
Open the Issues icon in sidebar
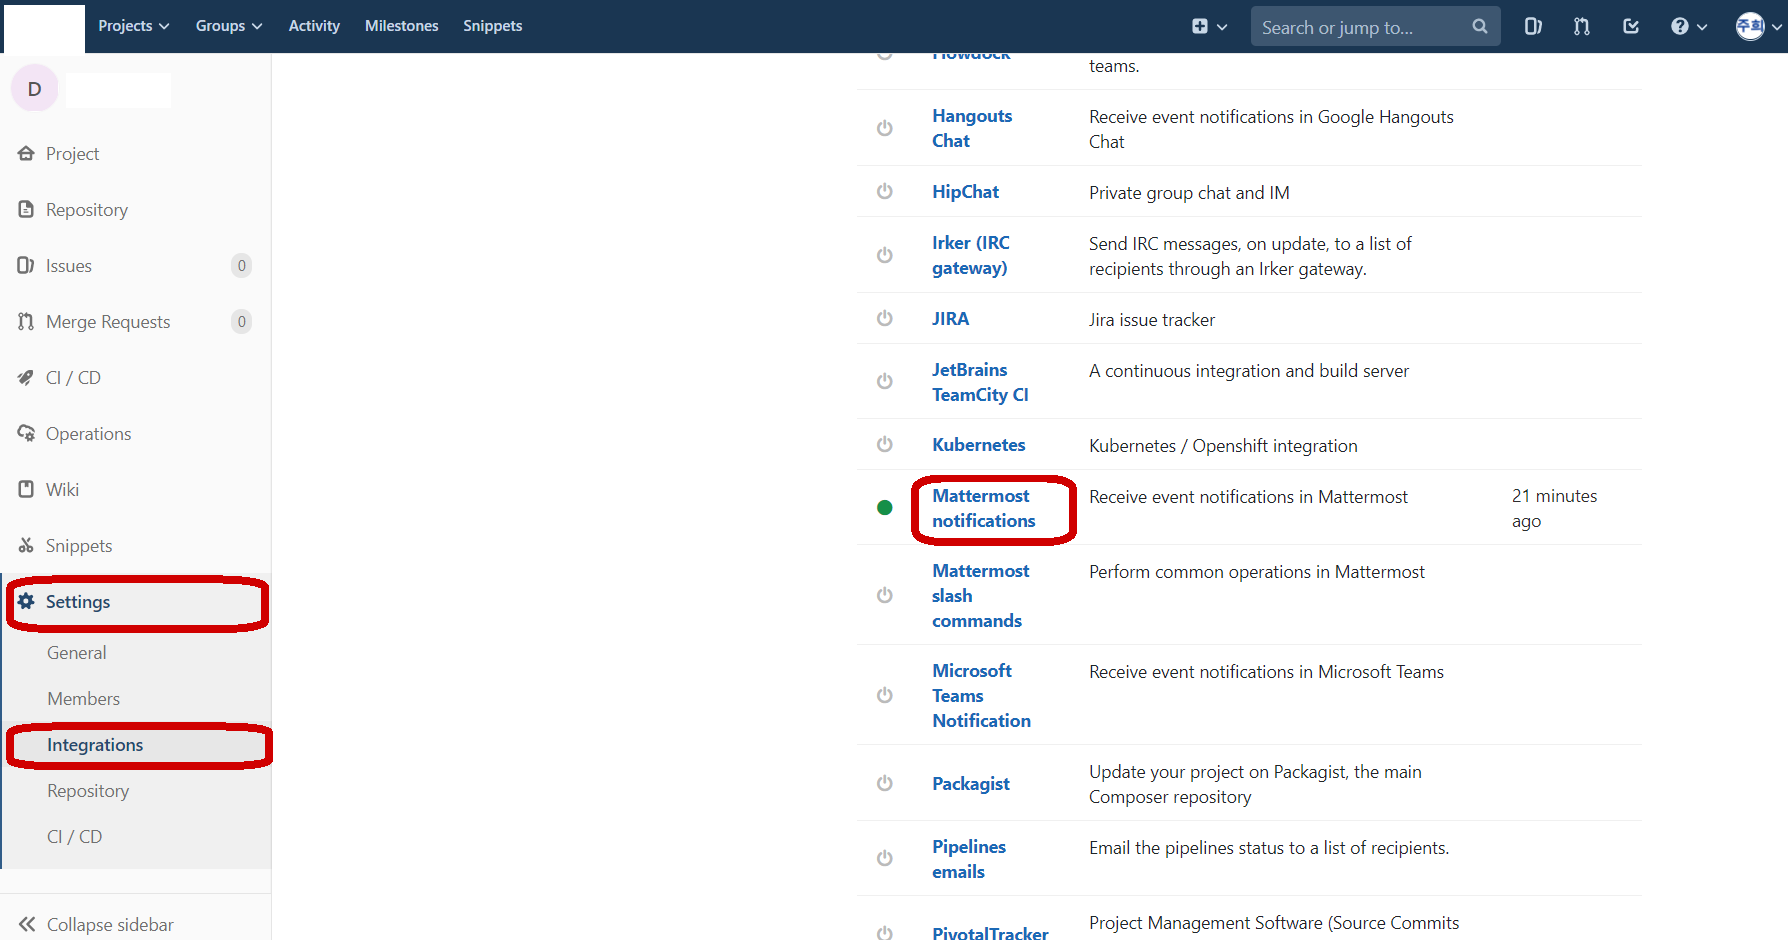click(26, 265)
